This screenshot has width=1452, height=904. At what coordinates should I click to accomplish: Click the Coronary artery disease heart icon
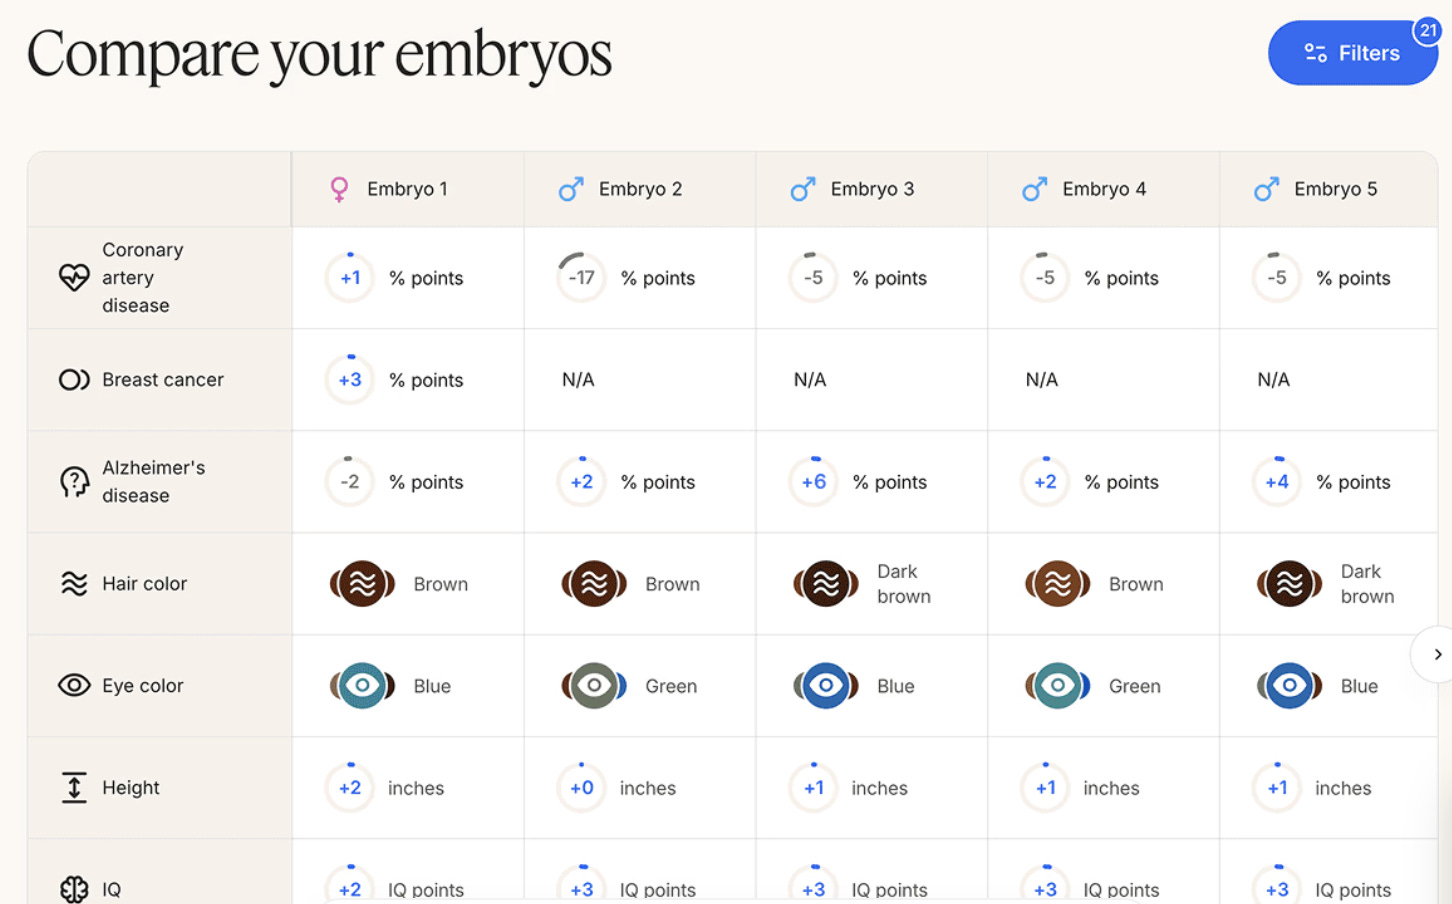(74, 277)
